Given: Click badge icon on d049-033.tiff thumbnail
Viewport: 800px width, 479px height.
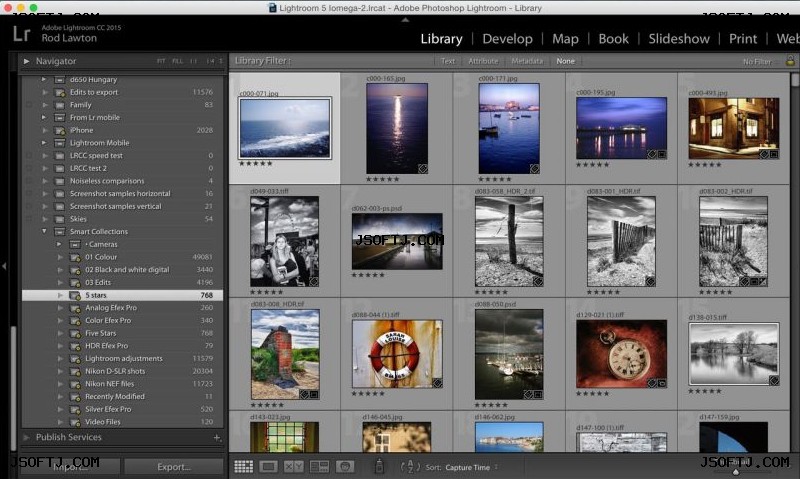Looking at the screenshot, I should (x=314, y=282).
